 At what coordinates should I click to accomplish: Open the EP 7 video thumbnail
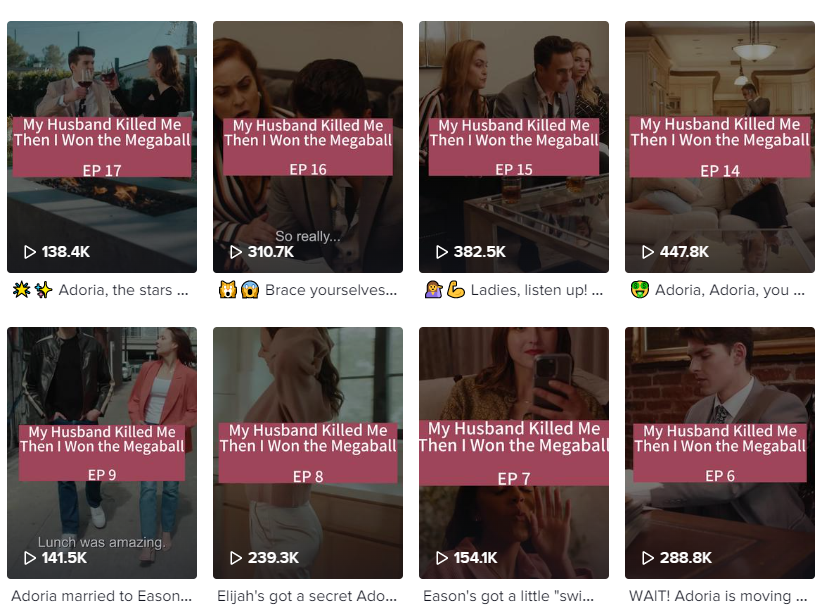[513, 452]
